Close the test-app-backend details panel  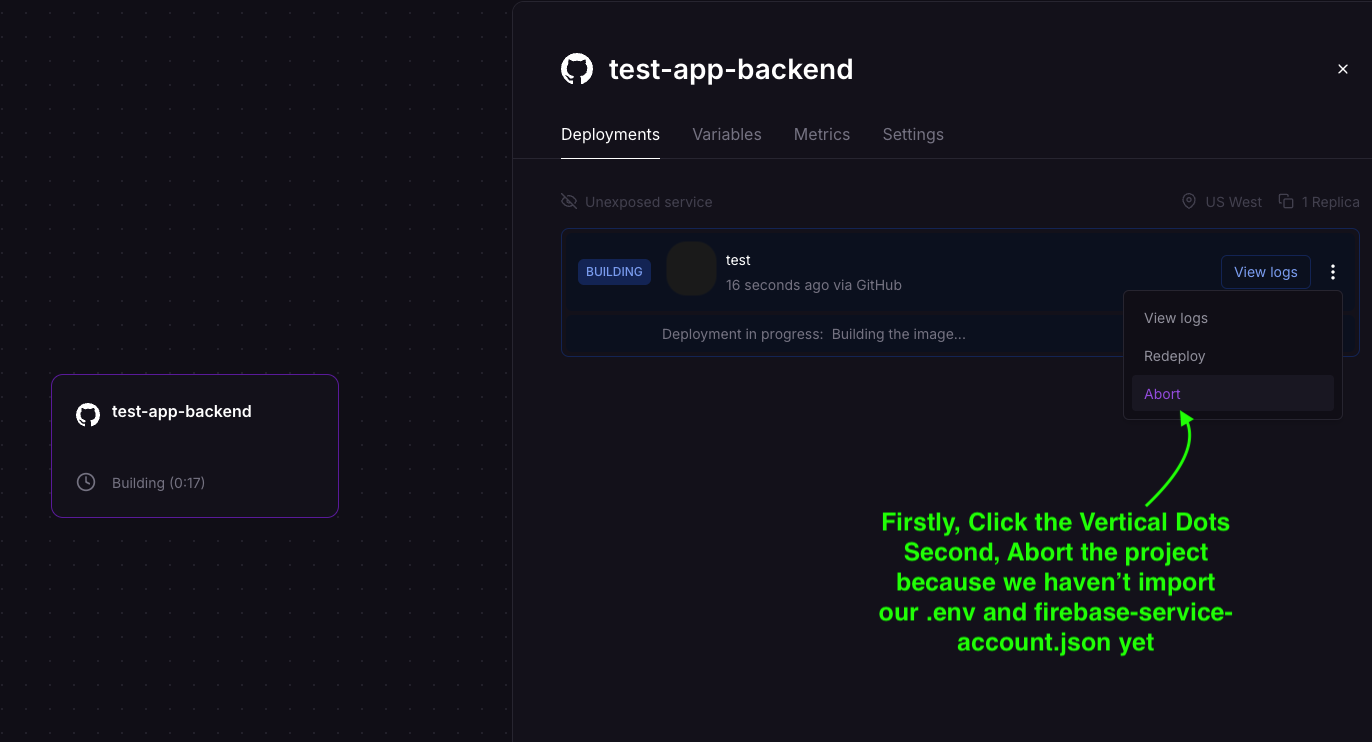point(1343,68)
